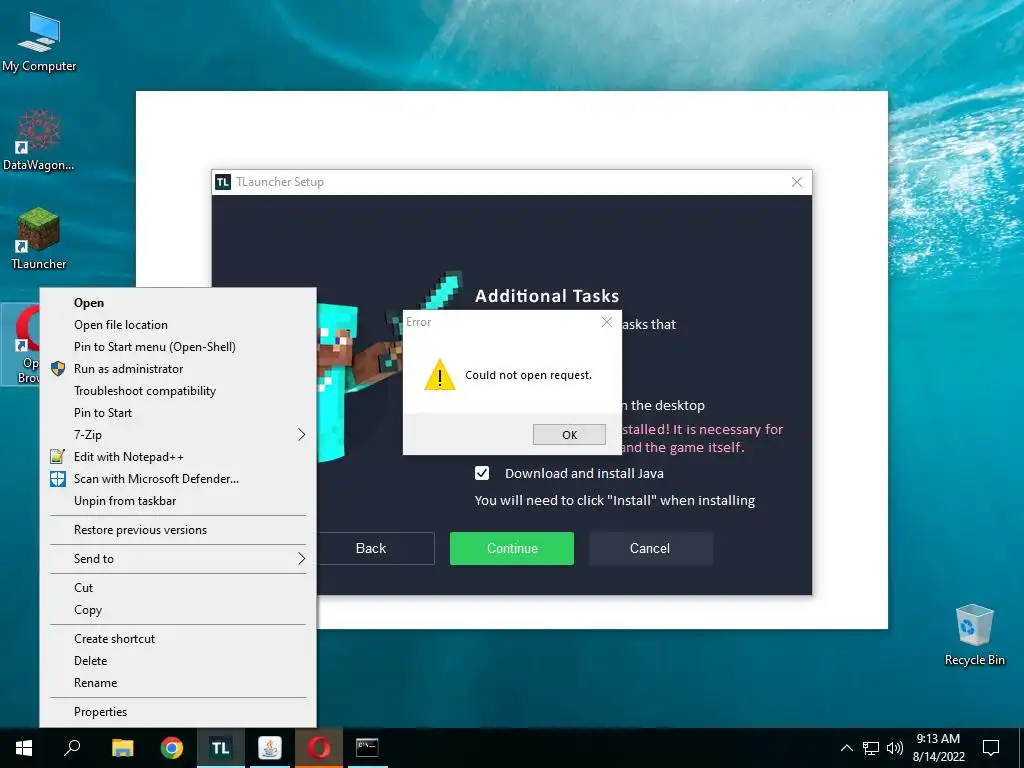The height and width of the screenshot is (768, 1024).
Task: Click the Notepad++ icon in context menu
Action: (58, 456)
